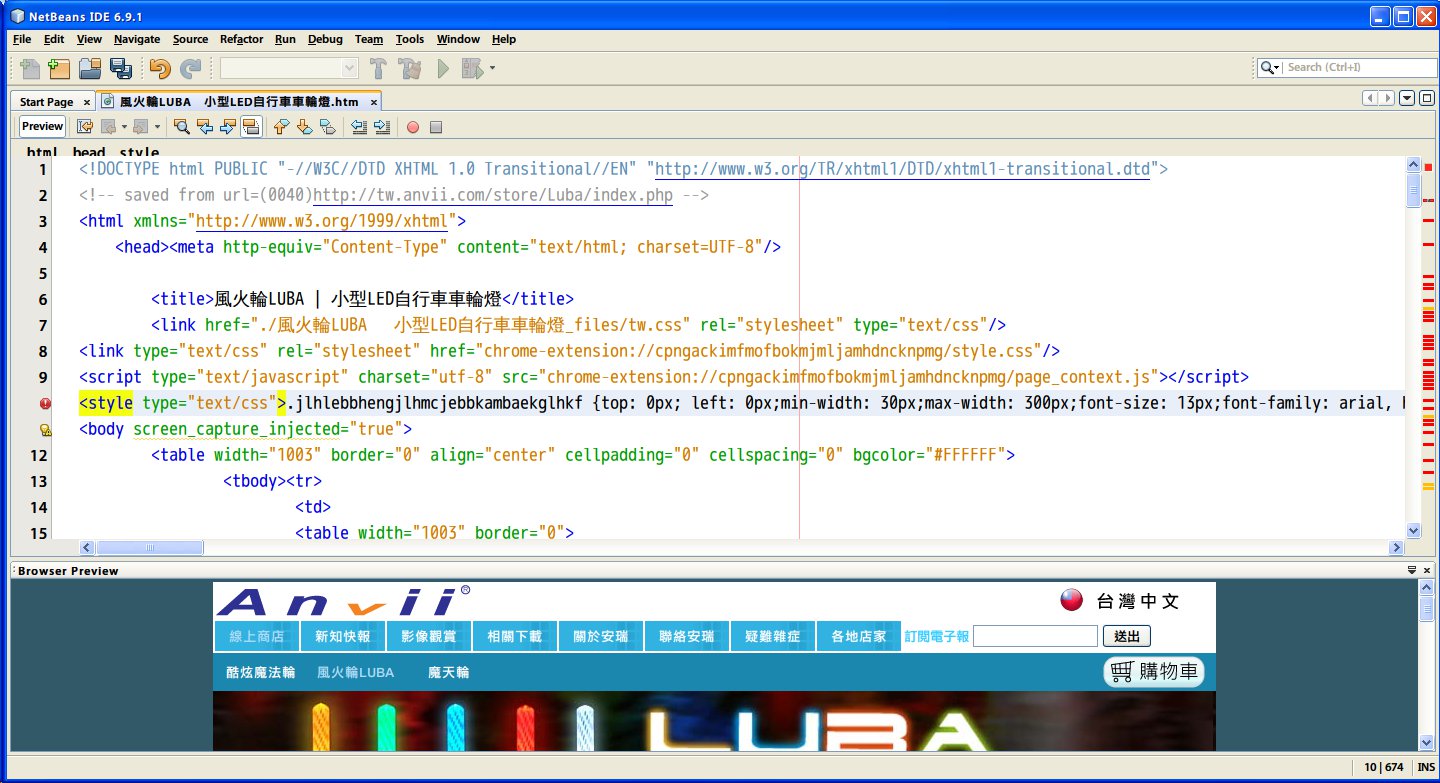1440x783 pixels.
Task: Click the Shift Line Left icon
Action: click(x=358, y=127)
